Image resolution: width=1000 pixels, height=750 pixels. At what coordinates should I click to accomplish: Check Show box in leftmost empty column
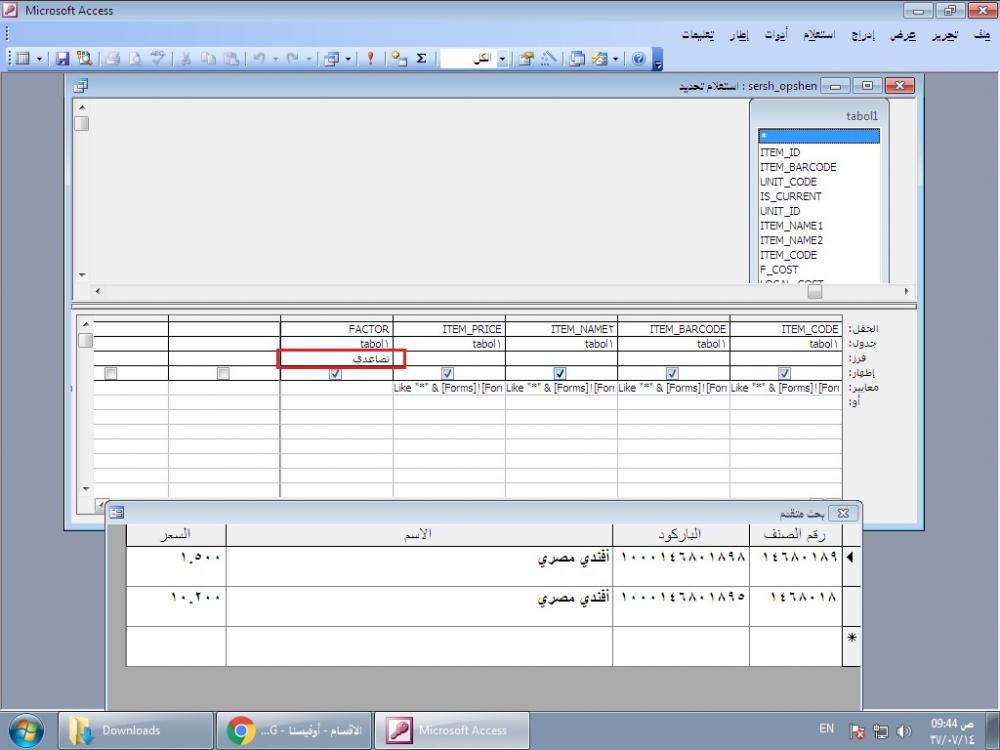[x=111, y=373]
